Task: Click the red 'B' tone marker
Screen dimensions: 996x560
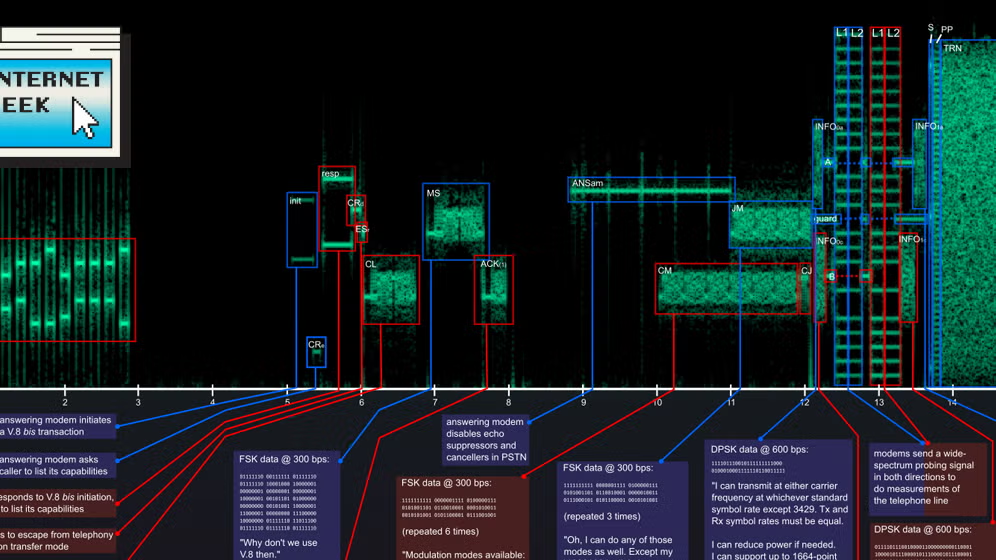Action: 831,276
